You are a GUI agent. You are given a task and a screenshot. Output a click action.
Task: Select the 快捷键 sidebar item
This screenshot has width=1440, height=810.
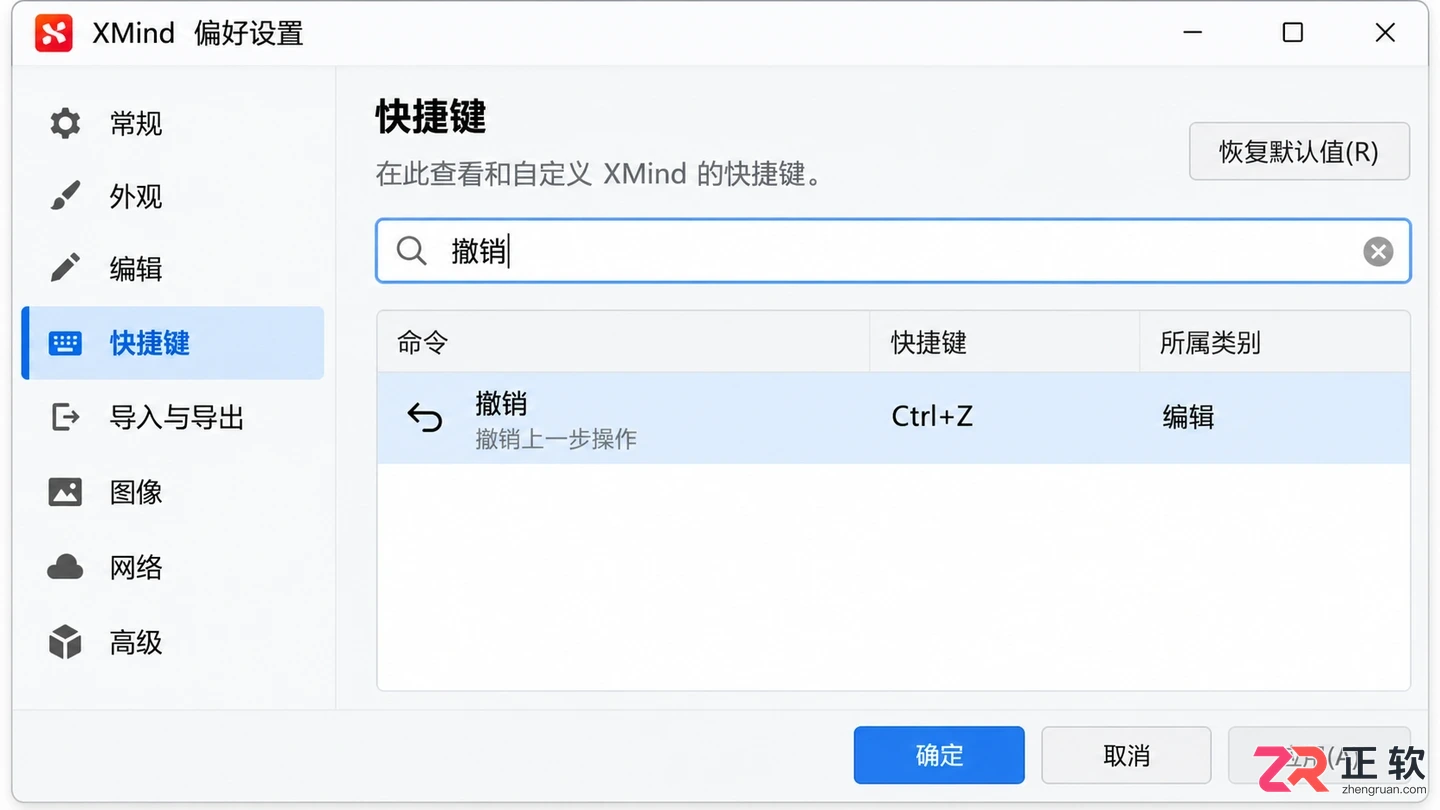[172, 343]
